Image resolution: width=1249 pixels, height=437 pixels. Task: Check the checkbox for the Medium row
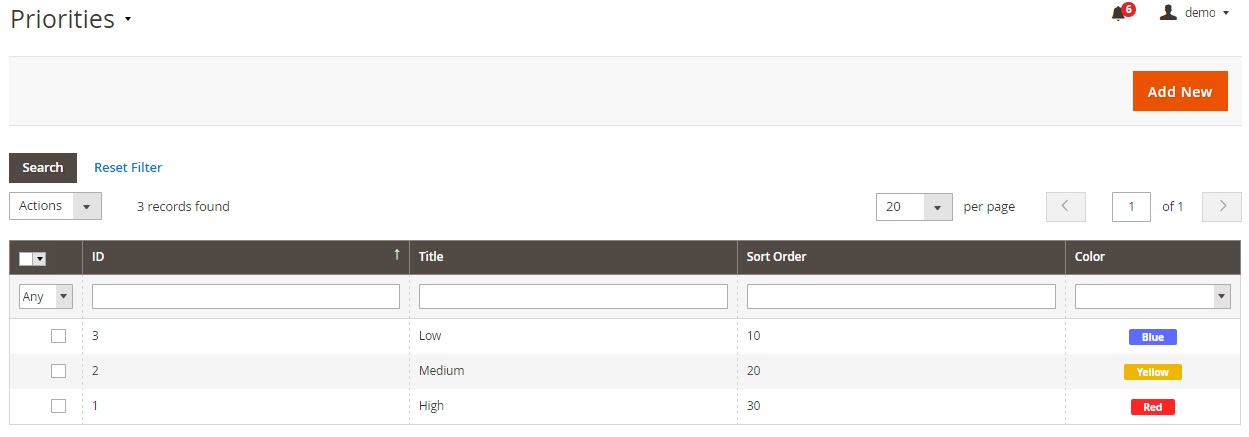pos(58,371)
